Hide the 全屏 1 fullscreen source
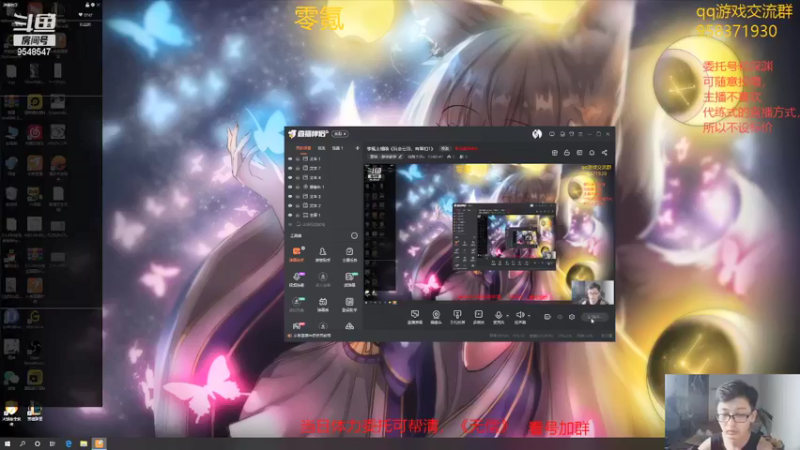The height and width of the screenshot is (450, 800). (x=290, y=215)
